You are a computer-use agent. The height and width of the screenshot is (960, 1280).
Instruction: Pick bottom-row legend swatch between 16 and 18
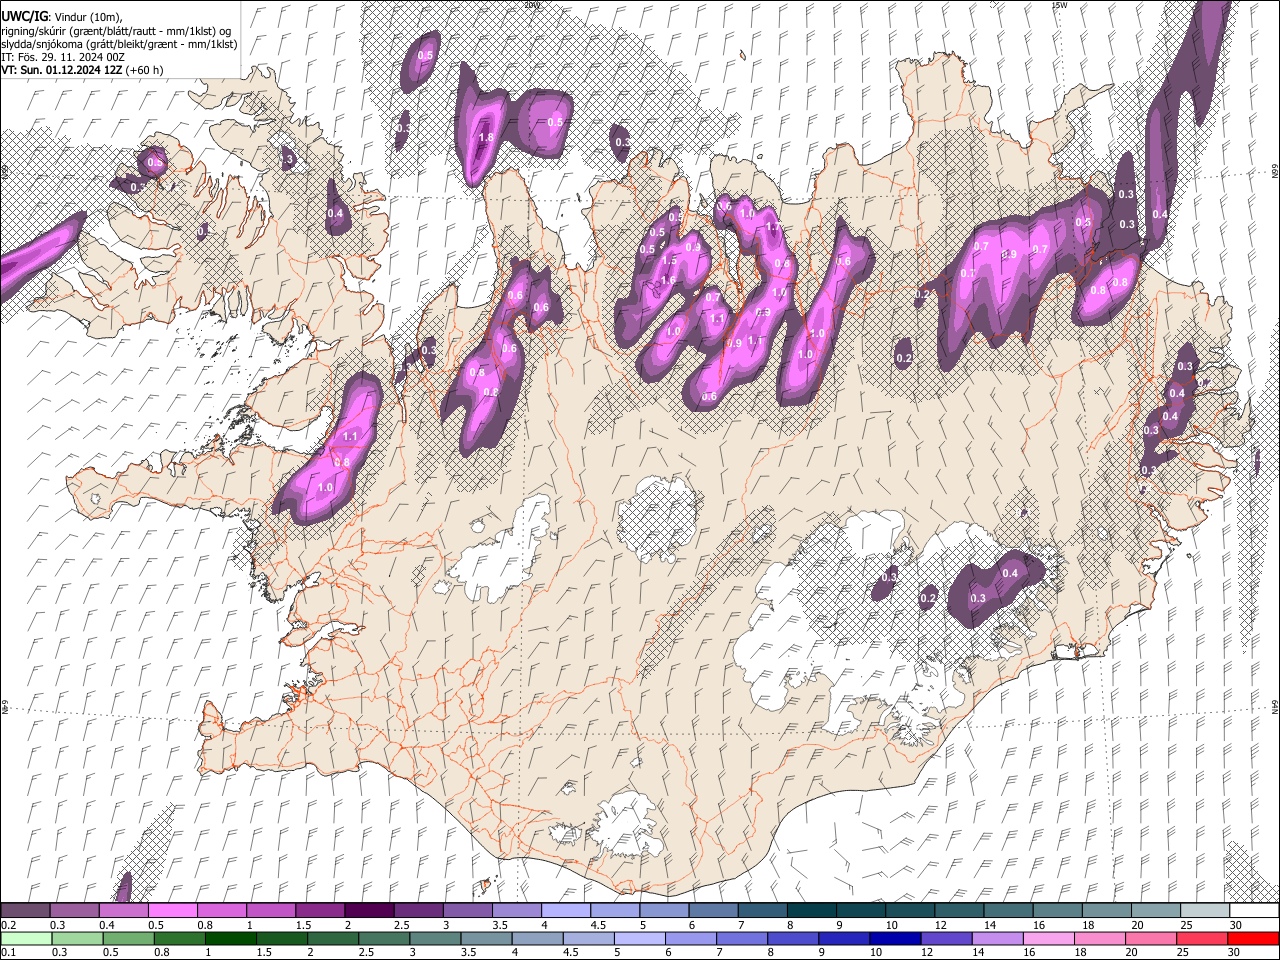[x=1049, y=938]
